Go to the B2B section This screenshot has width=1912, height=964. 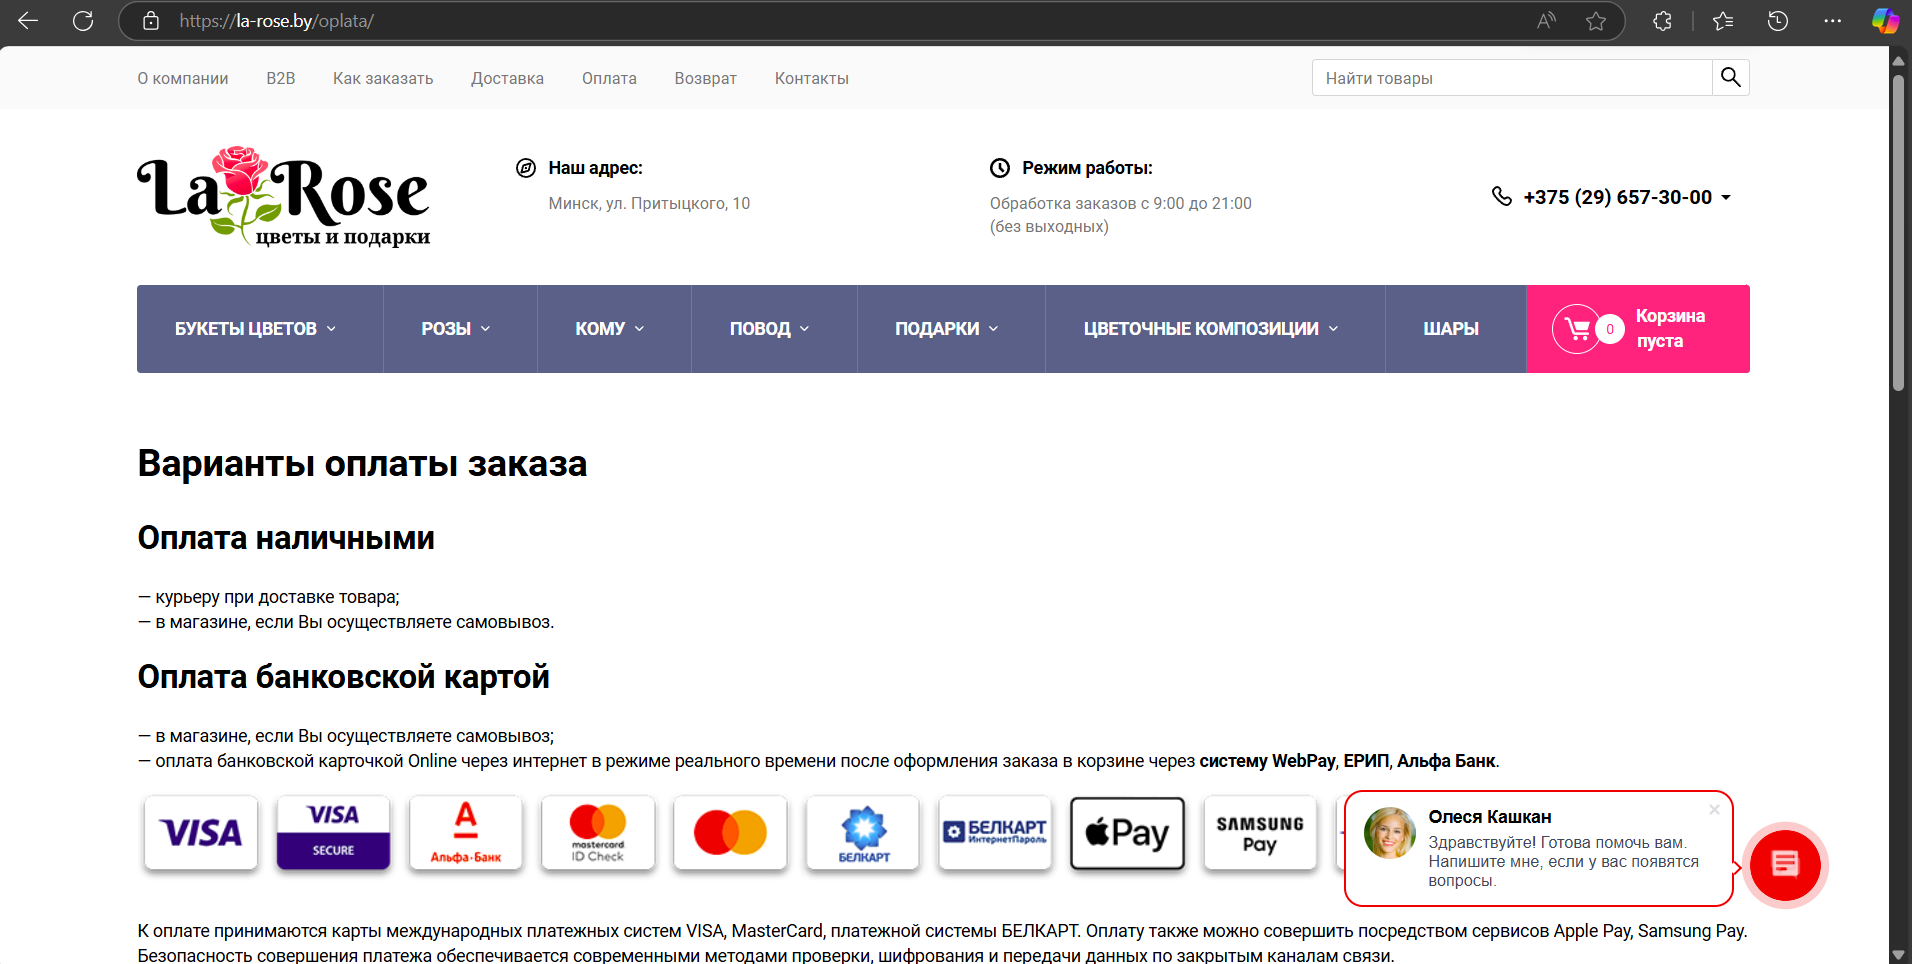[x=280, y=78]
